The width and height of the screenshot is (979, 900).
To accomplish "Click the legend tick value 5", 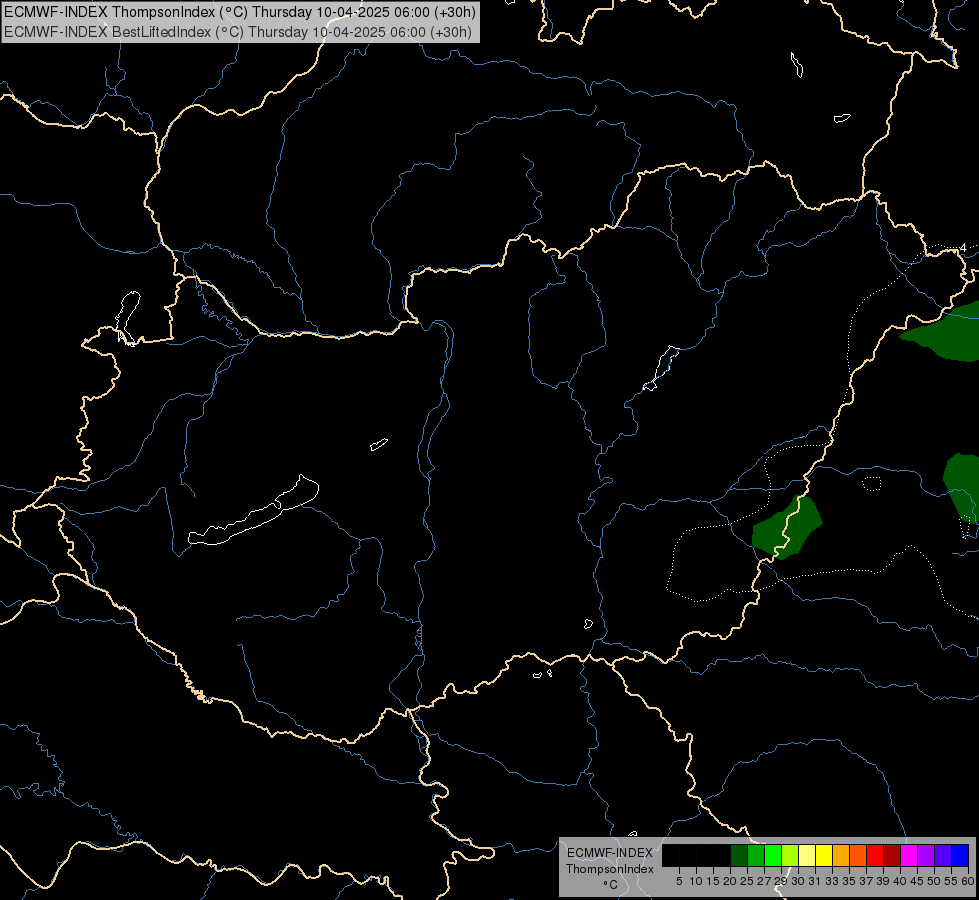I will click(679, 881).
